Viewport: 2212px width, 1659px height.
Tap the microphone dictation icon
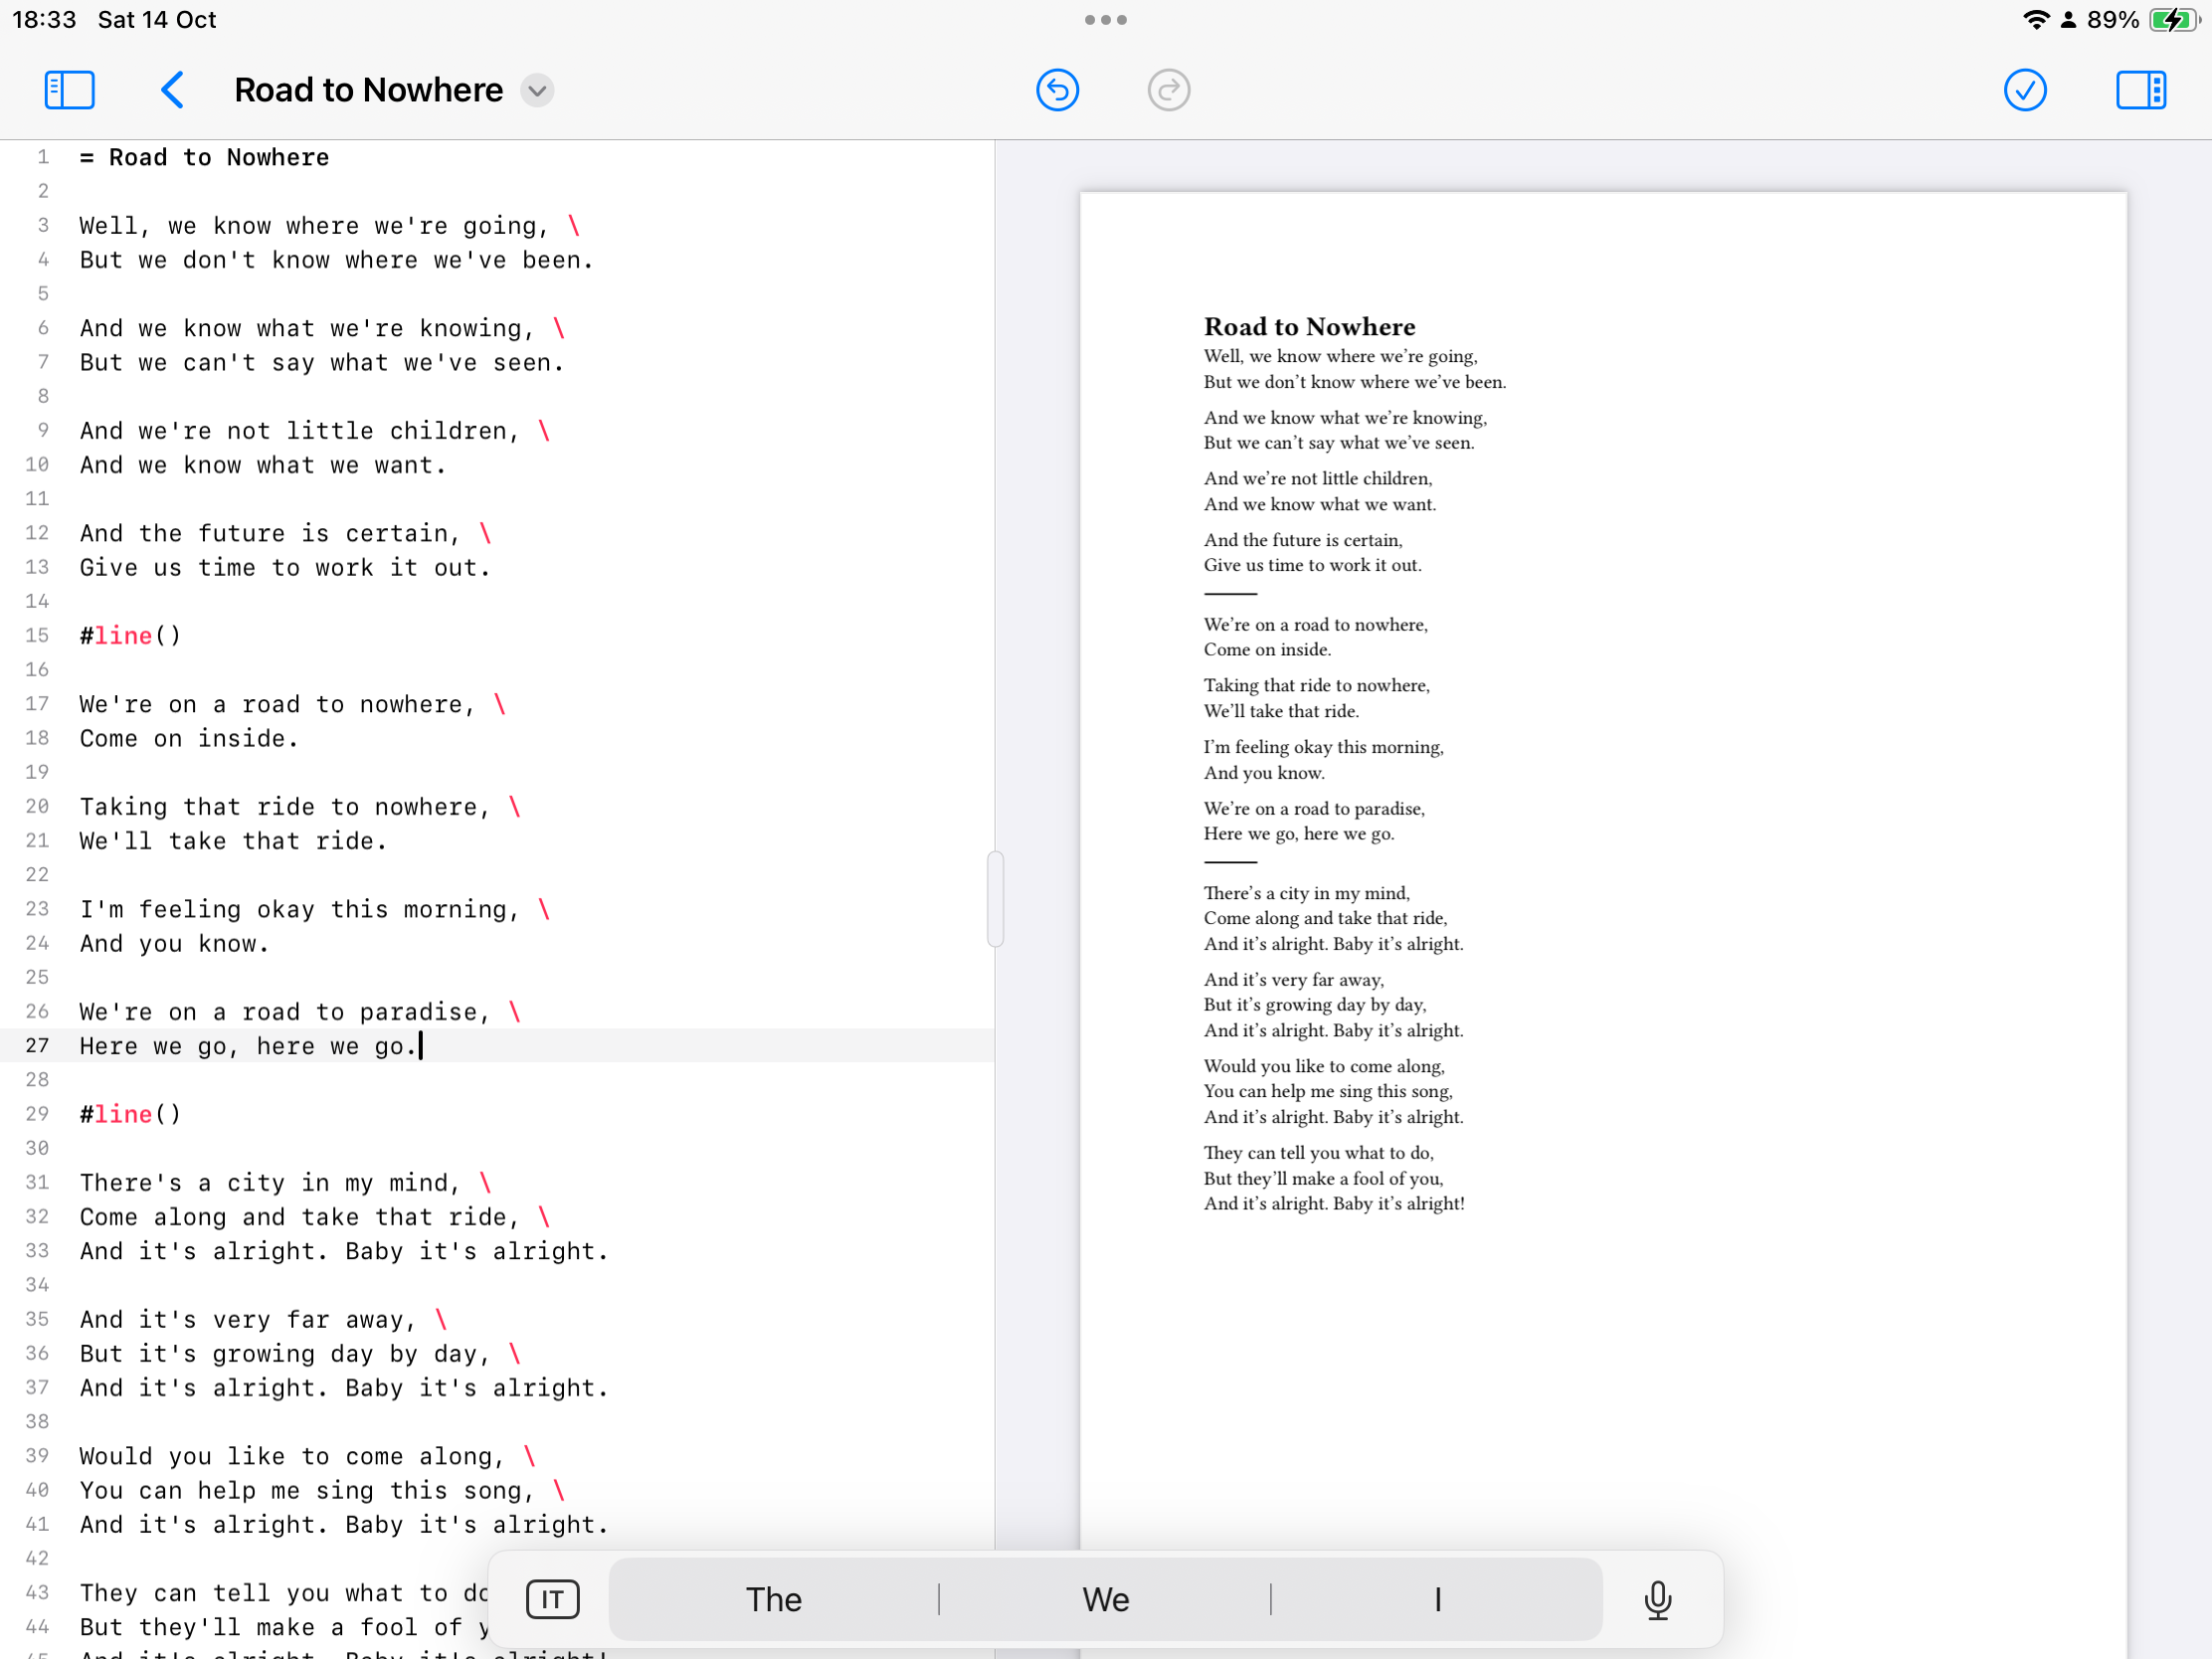point(1657,1599)
